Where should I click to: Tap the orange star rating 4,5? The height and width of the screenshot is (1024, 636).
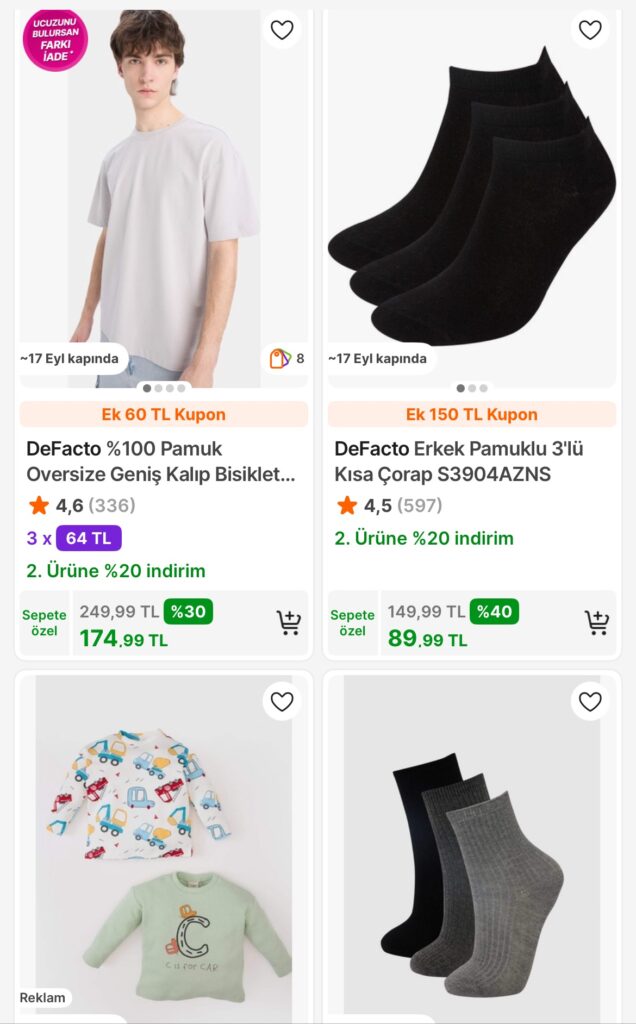(x=347, y=505)
